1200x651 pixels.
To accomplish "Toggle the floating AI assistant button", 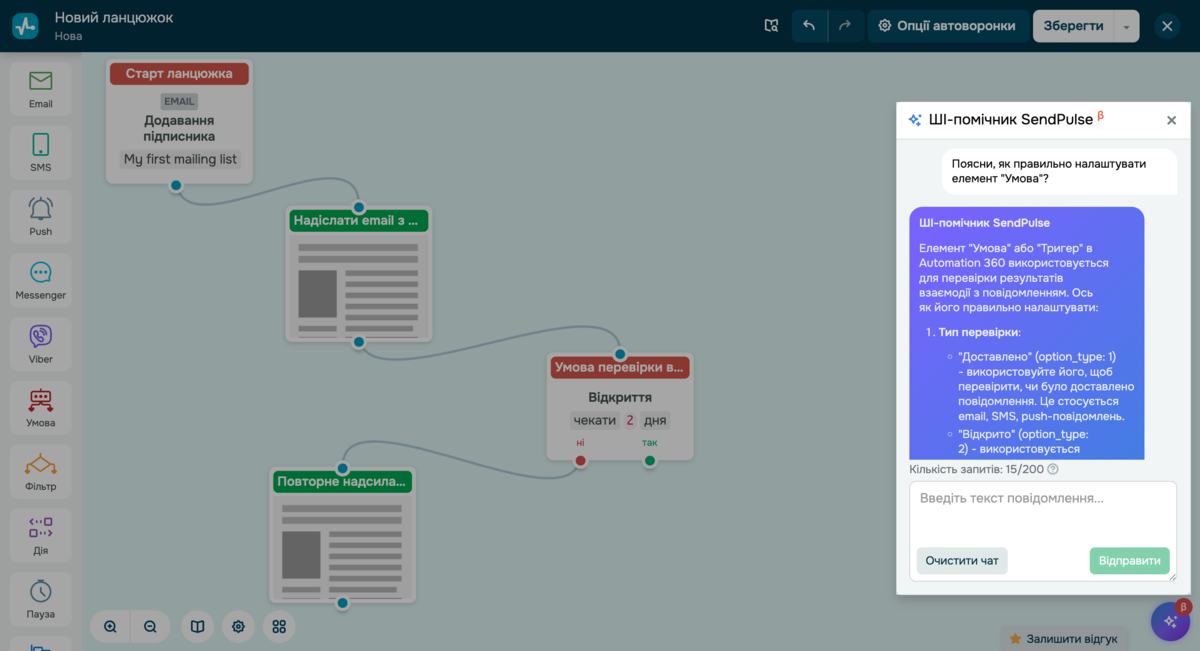I will coord(1170,621).
